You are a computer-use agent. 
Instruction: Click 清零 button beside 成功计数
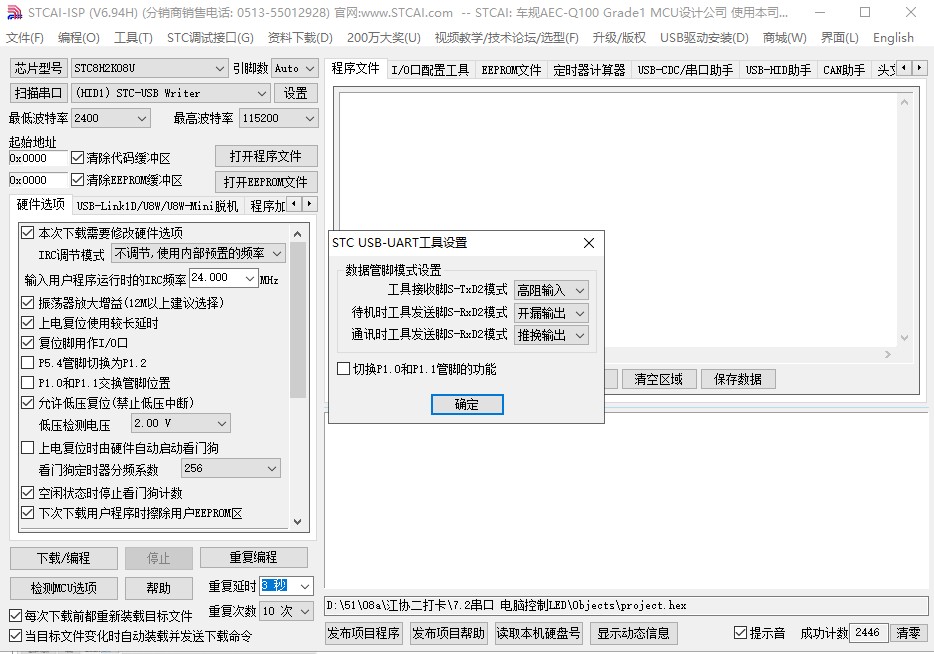(908, 633)
